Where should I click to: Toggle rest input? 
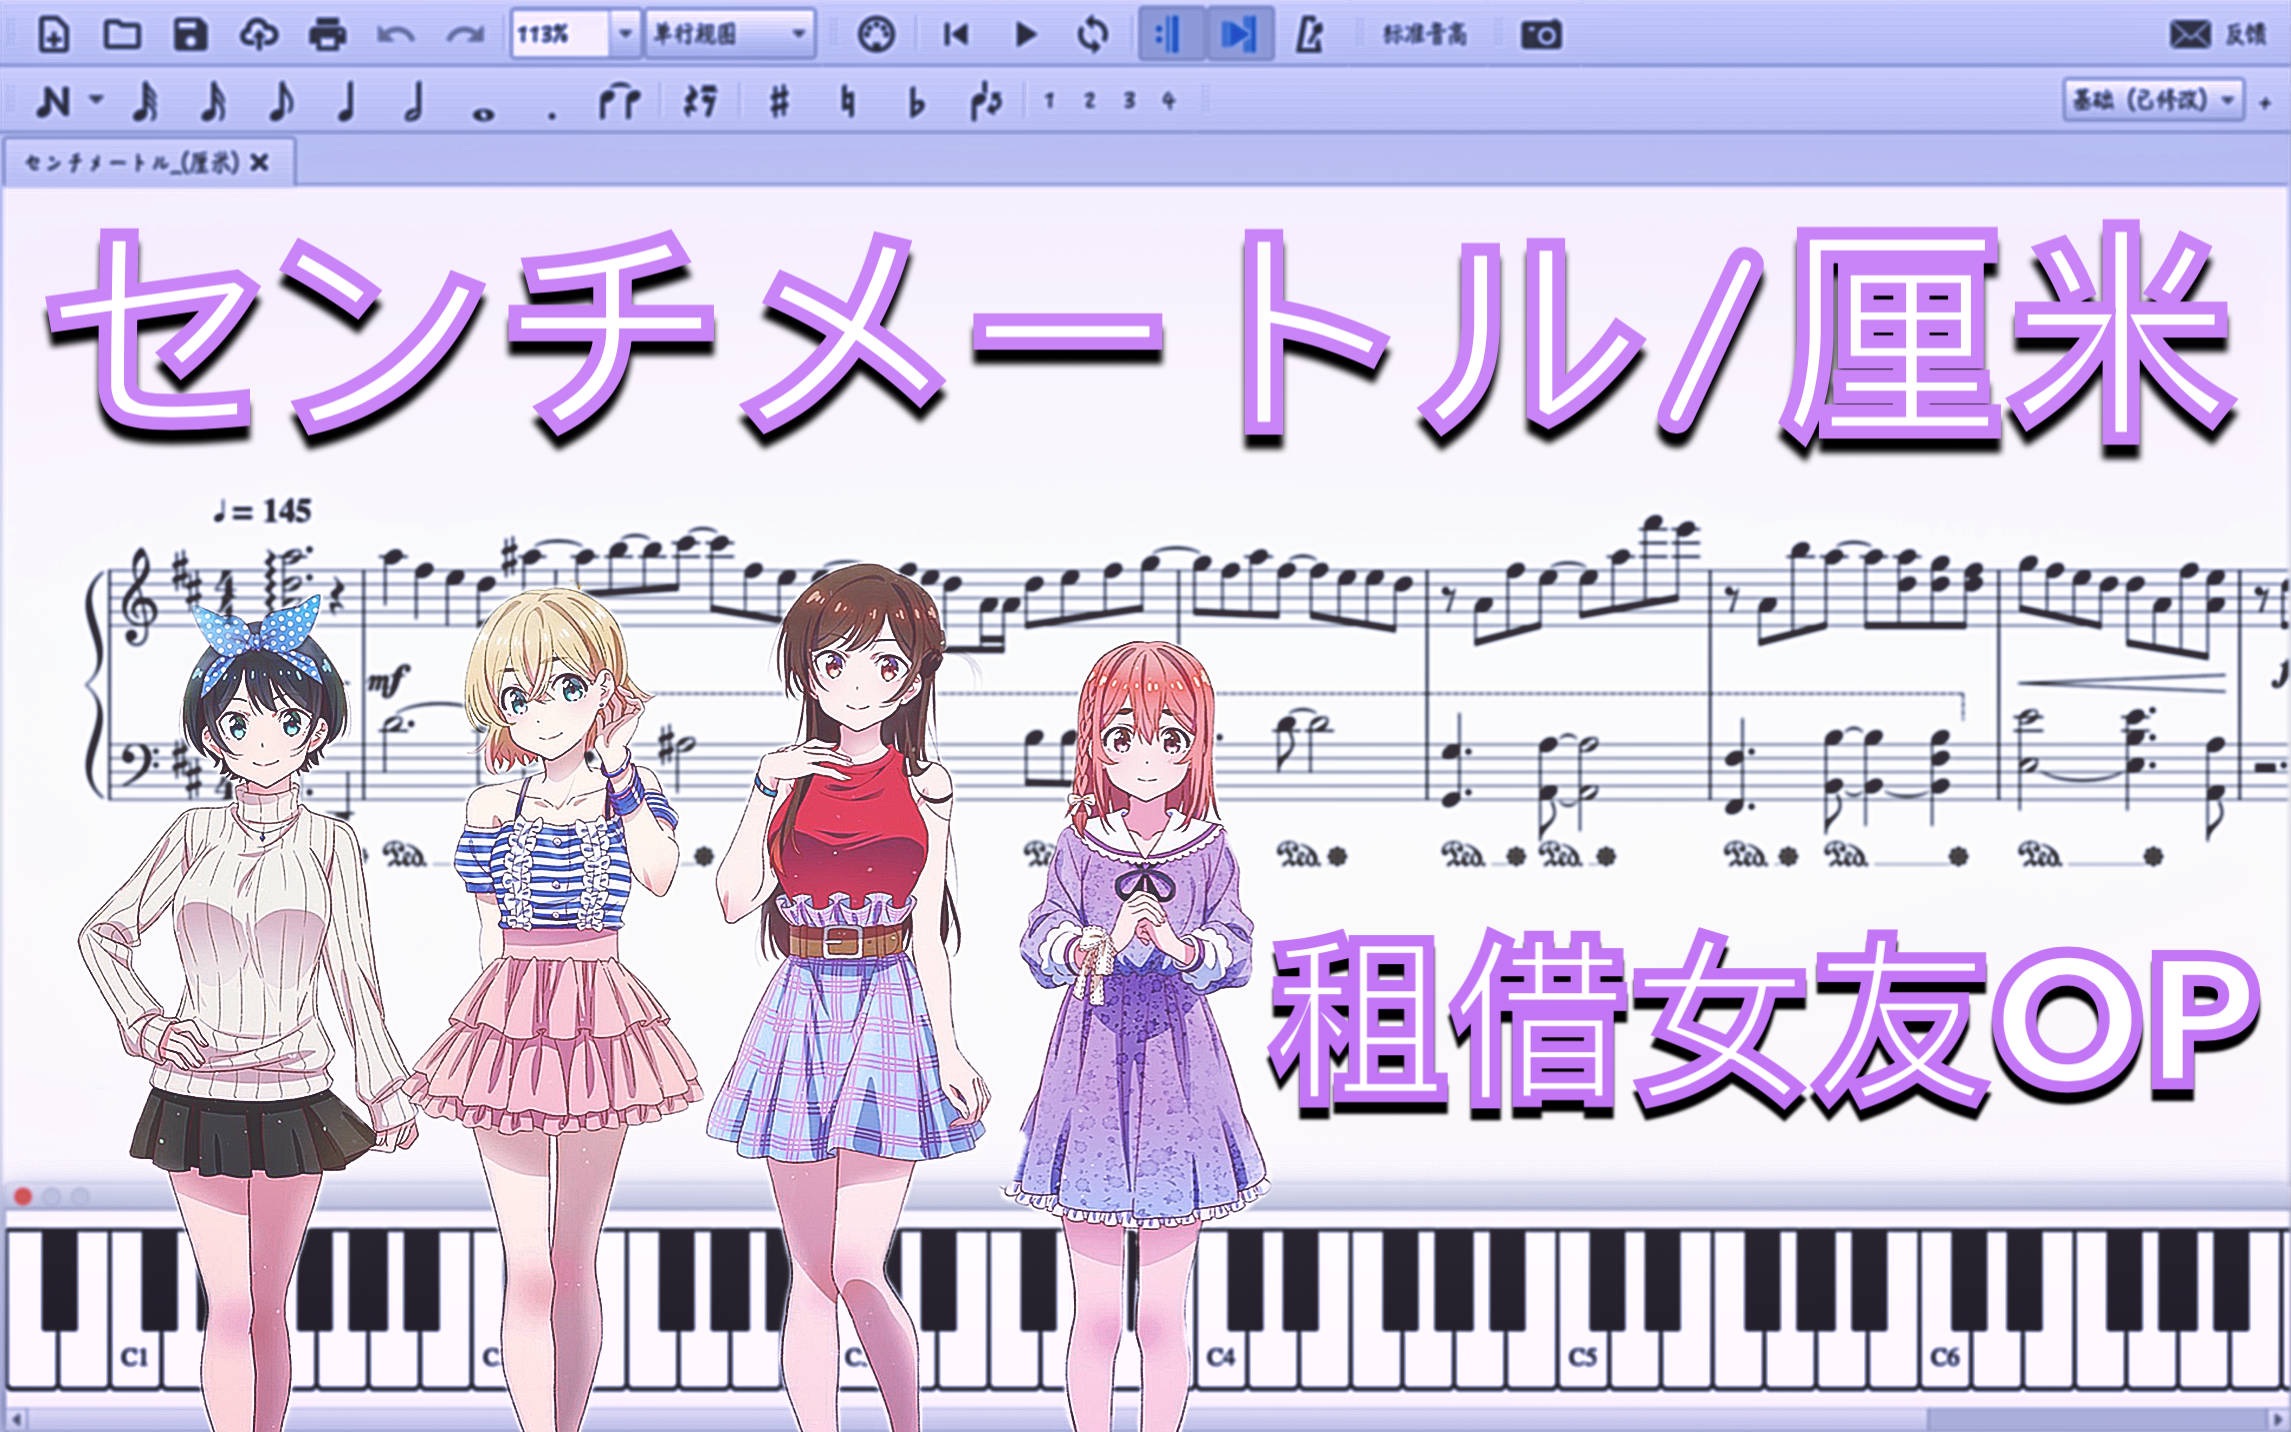[x=700, y=101]
